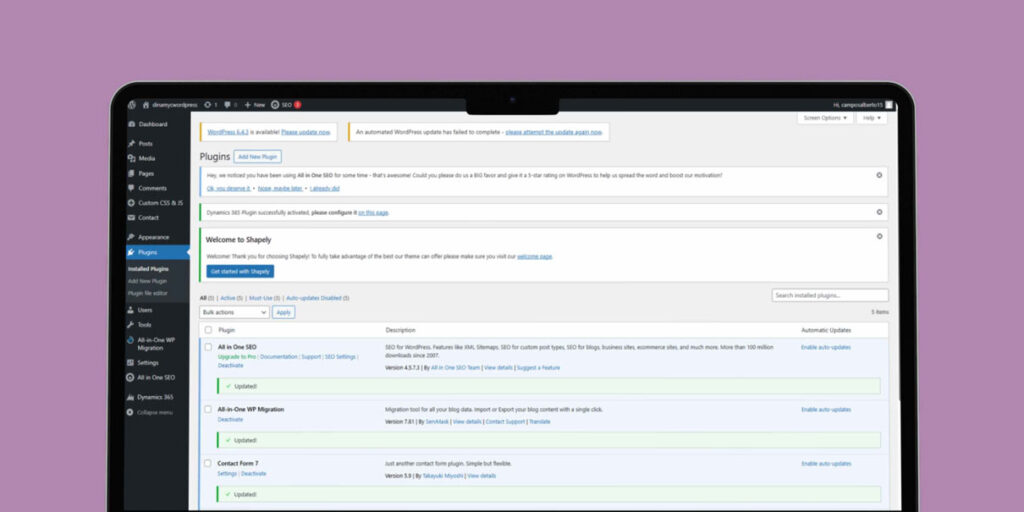Click the Tools wrench icon in sidebar
Image resolution: width=1024 pixels, height=512 pixels.
click(x=131, y=325)
